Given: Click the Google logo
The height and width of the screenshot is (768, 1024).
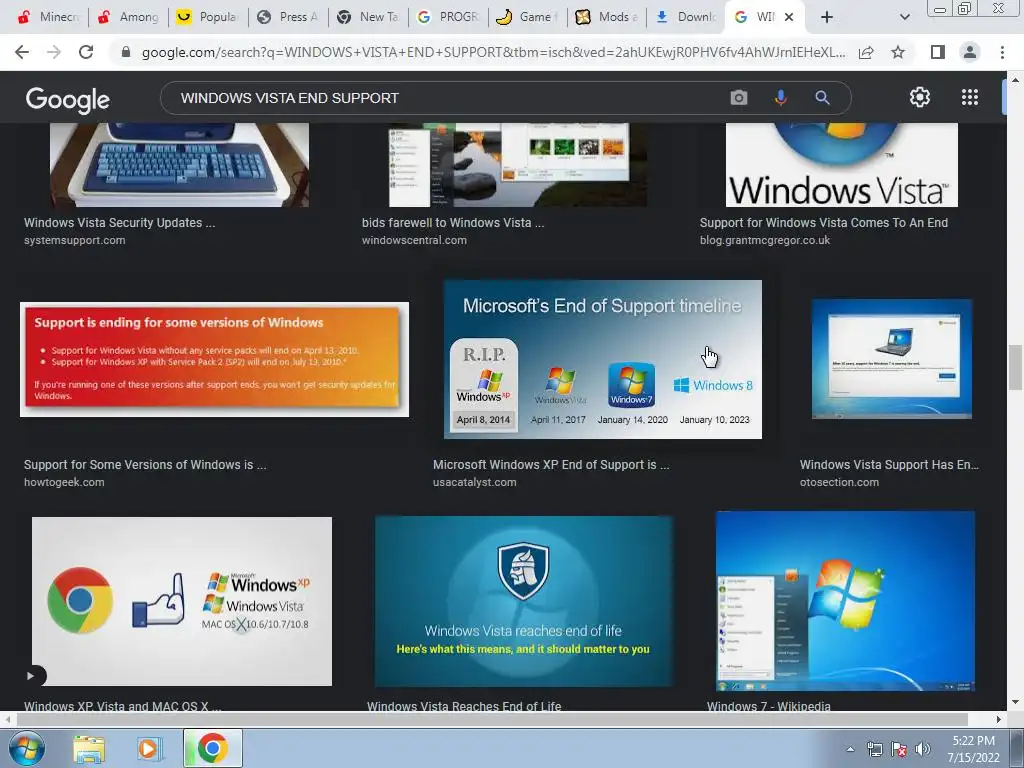Looking at the screenshot, I should [67, 99].
